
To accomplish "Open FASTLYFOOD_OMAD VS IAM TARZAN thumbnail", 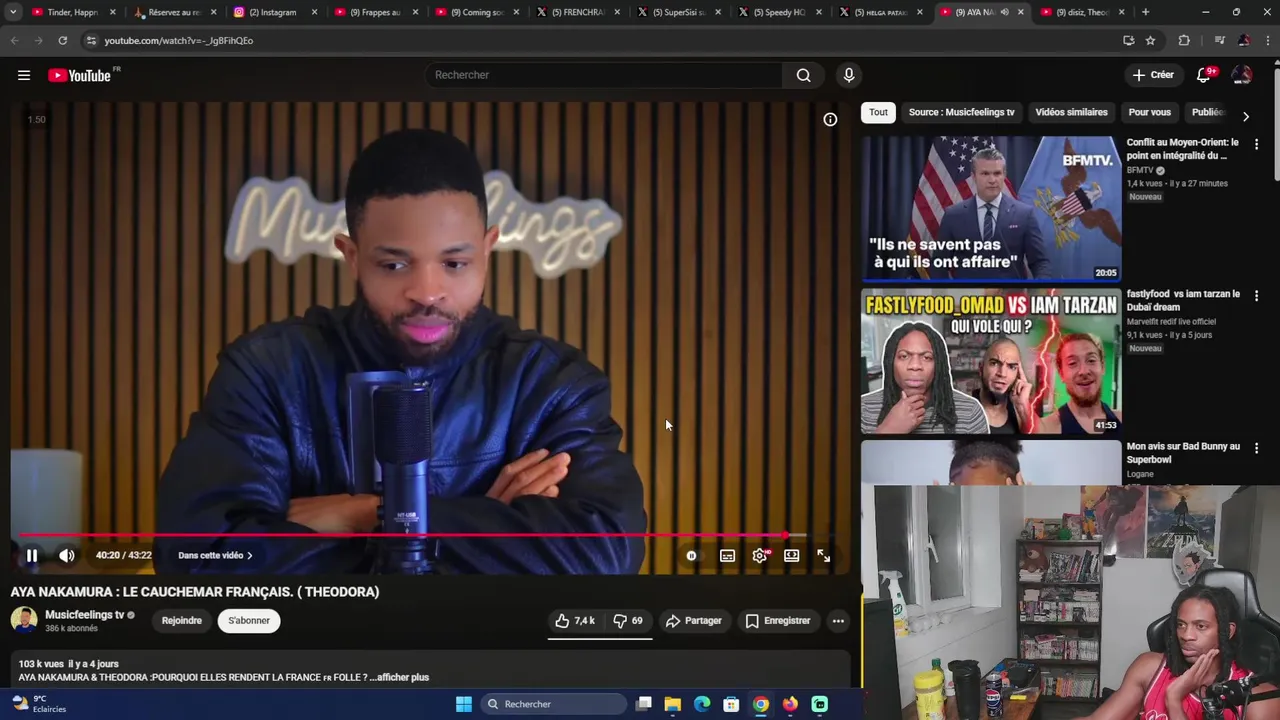I will pyautogui.click(x=991, y=361).
